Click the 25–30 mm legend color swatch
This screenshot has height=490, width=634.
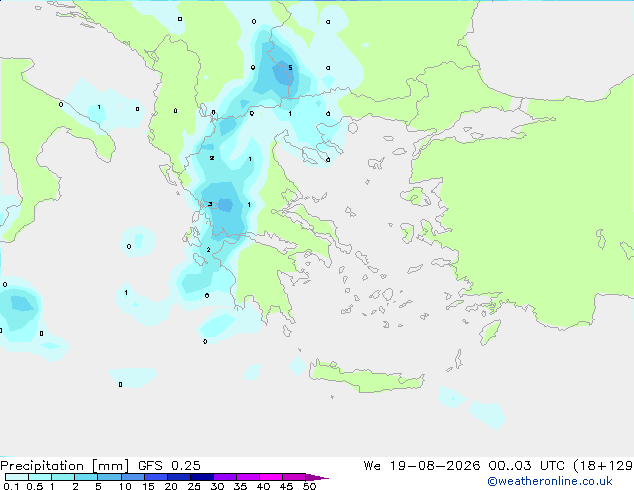(201, 477)
